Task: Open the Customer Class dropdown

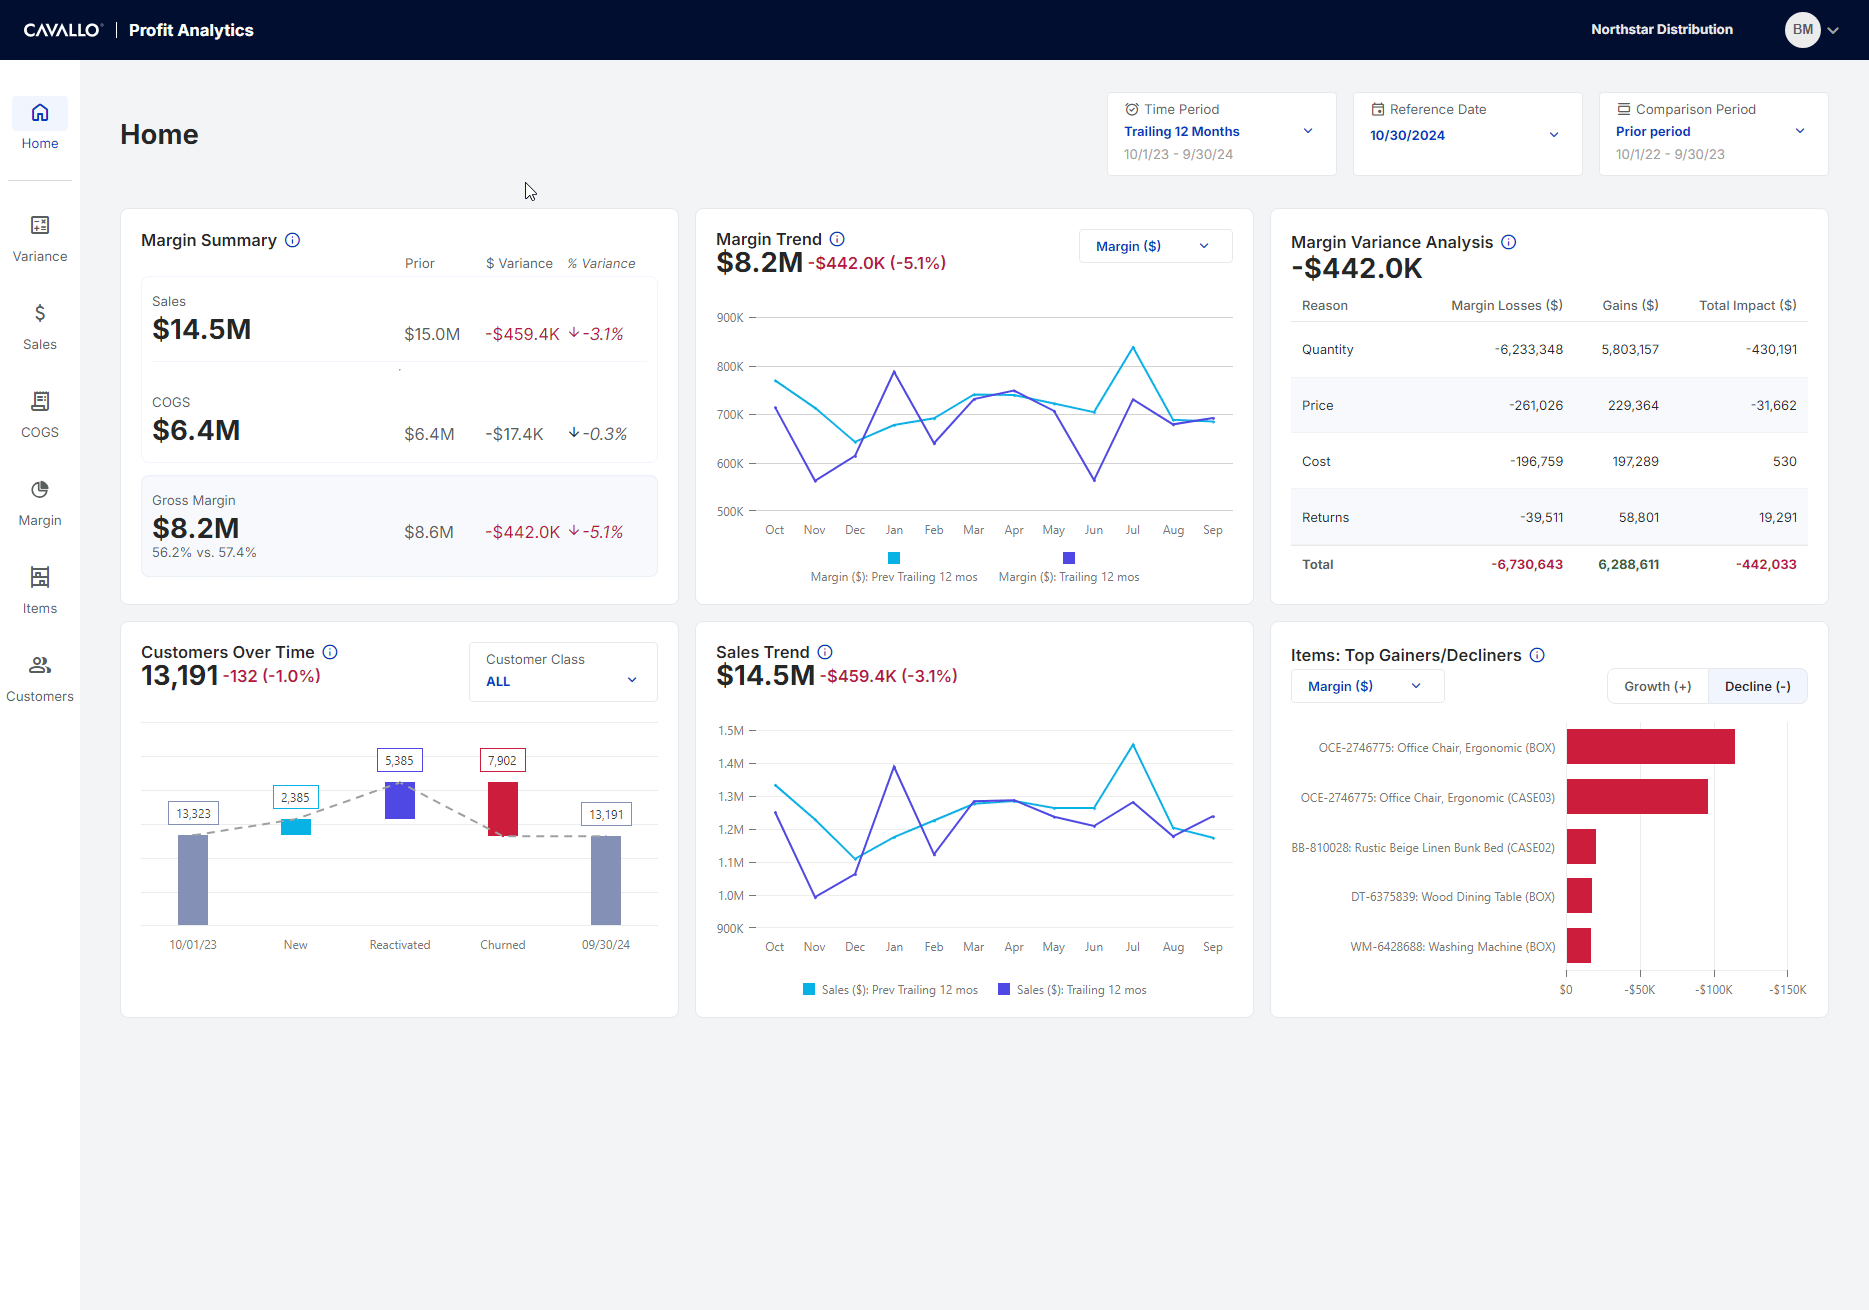Action: (563, 671)
